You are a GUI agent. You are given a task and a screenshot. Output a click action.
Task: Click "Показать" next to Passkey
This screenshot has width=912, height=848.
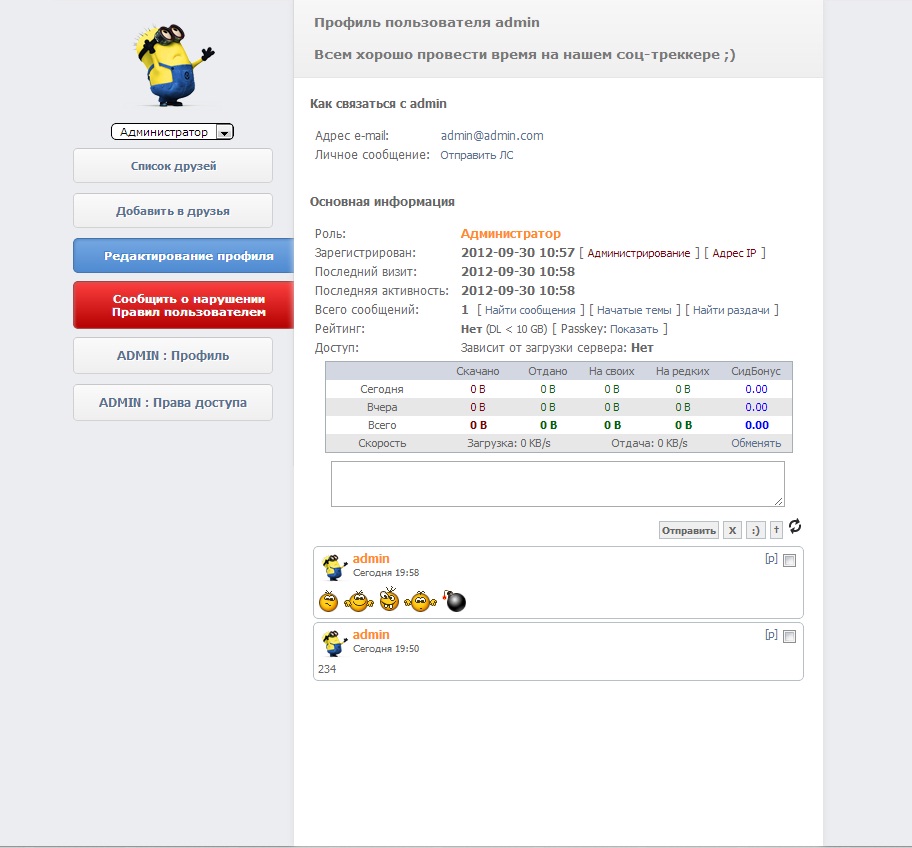click(634, 329)
